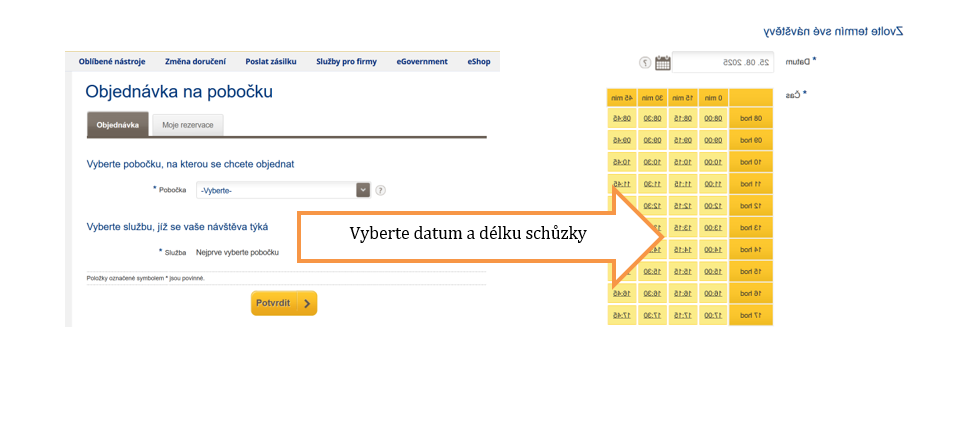Open the calendar date picker icon
Image resolution: width=979 pixels, height=422 pixels.
coord(662,63)
